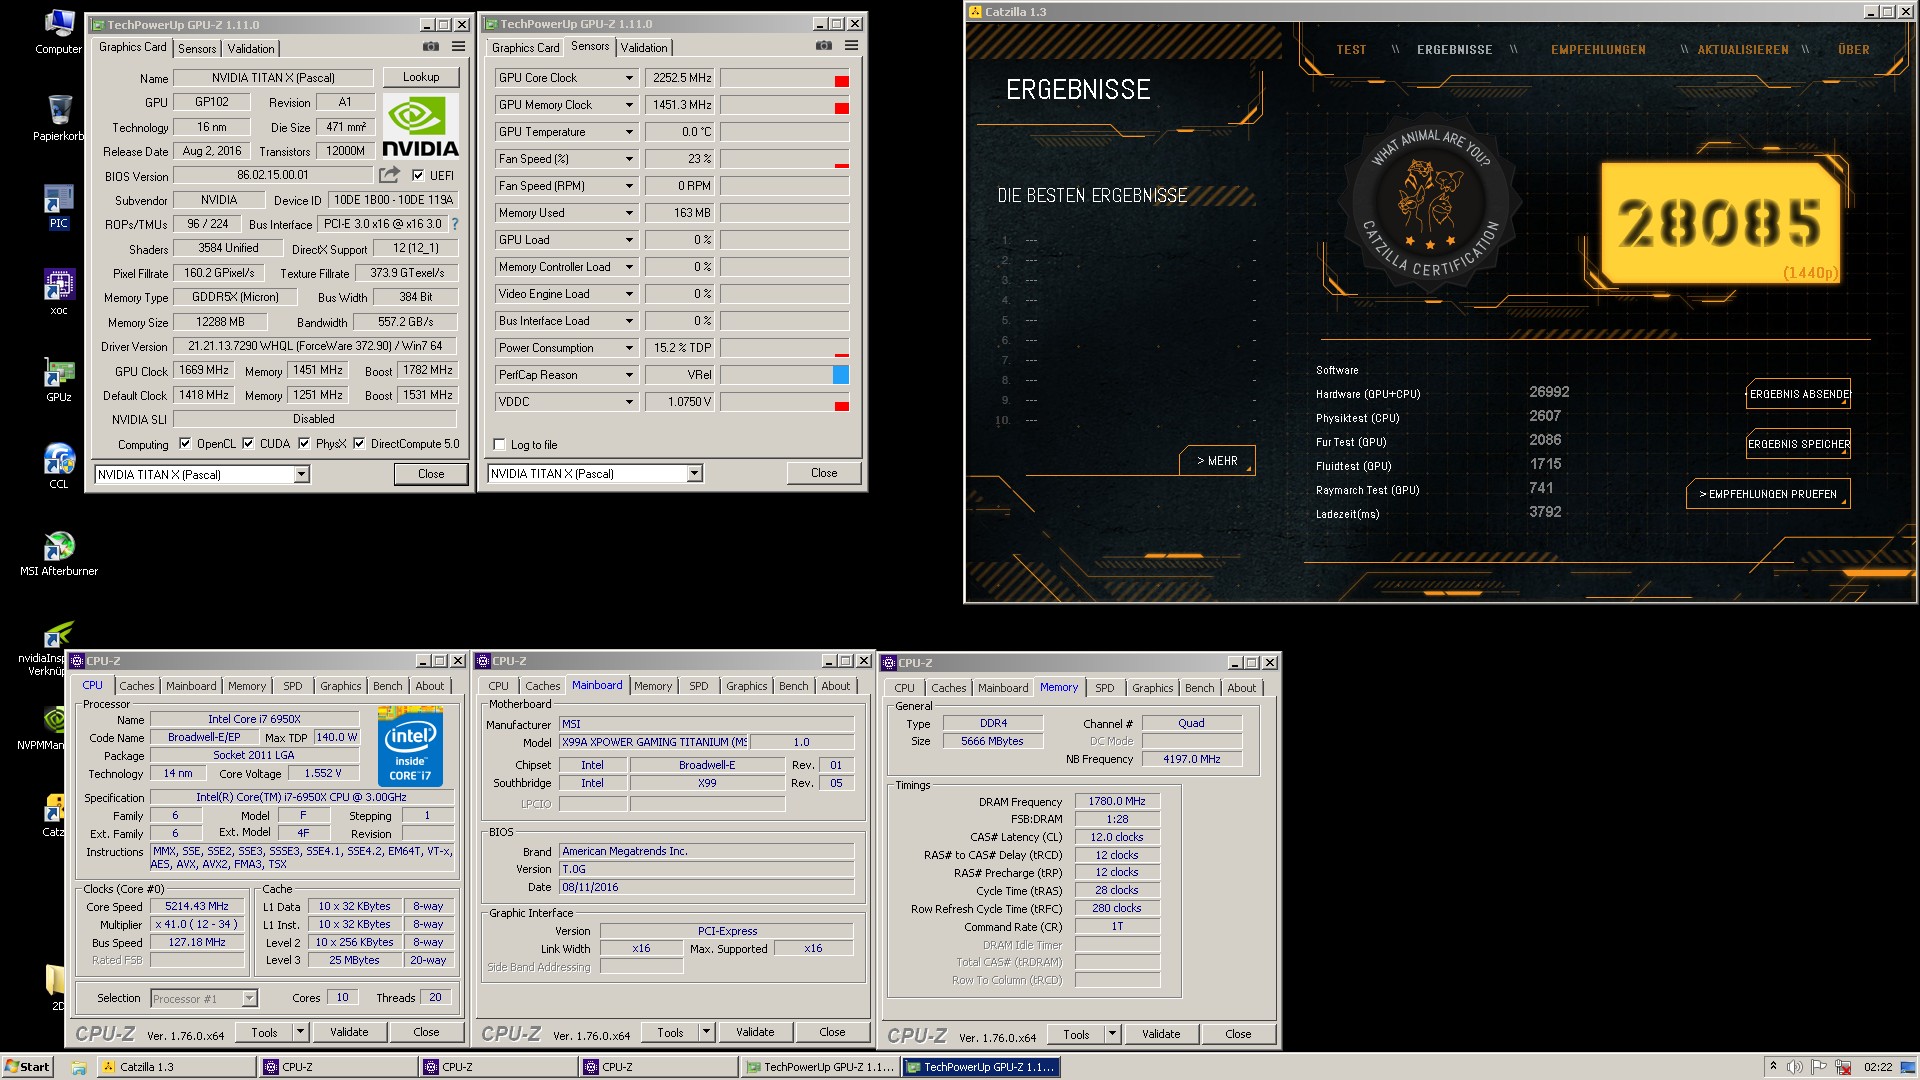Show hidden tray icons arrow
This screenshot has width=1920, height=1080.
pos(1773,1067)
